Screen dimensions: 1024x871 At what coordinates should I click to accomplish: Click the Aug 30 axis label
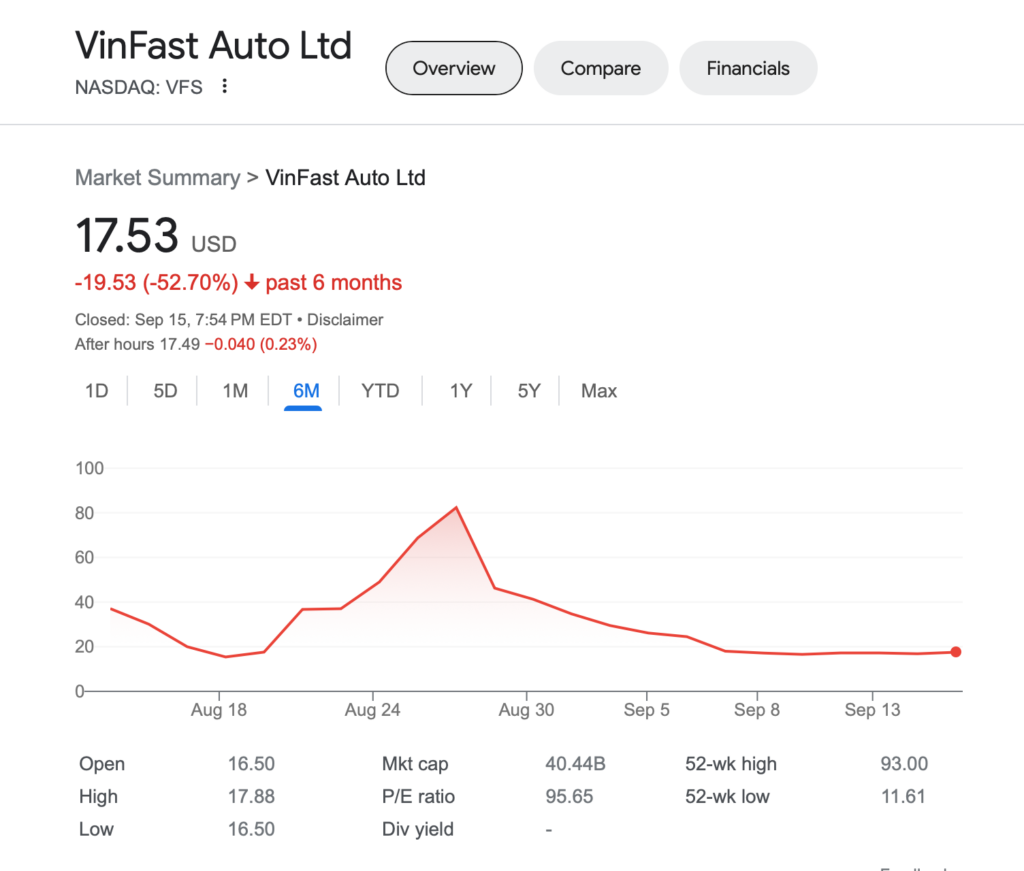(x=526, y=710)
